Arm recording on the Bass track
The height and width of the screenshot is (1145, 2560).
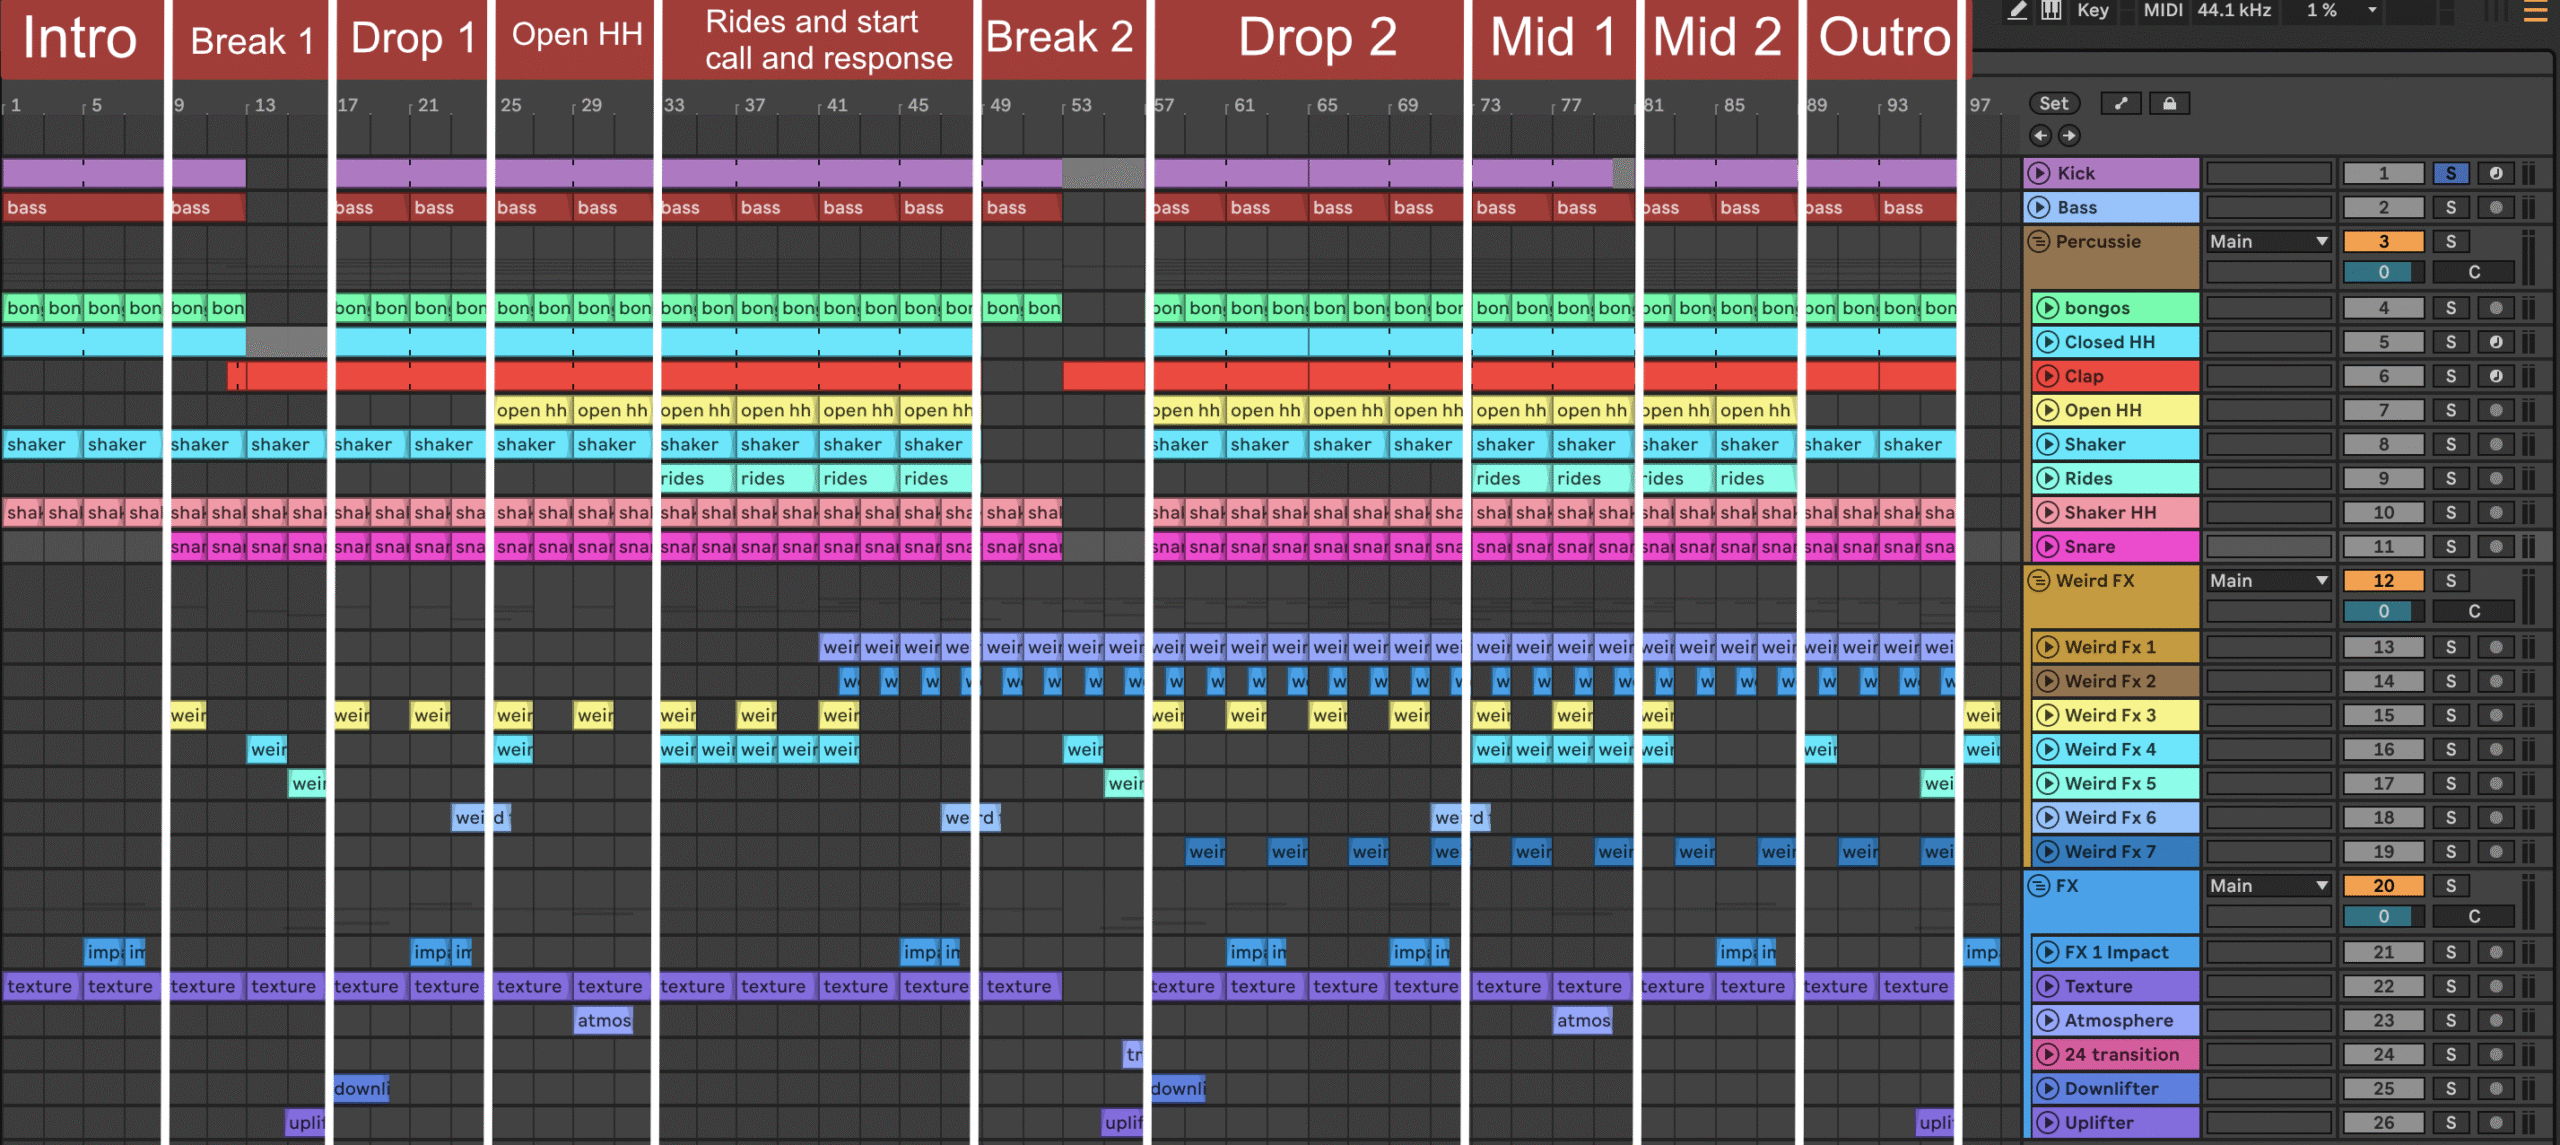coord(2496,208)
